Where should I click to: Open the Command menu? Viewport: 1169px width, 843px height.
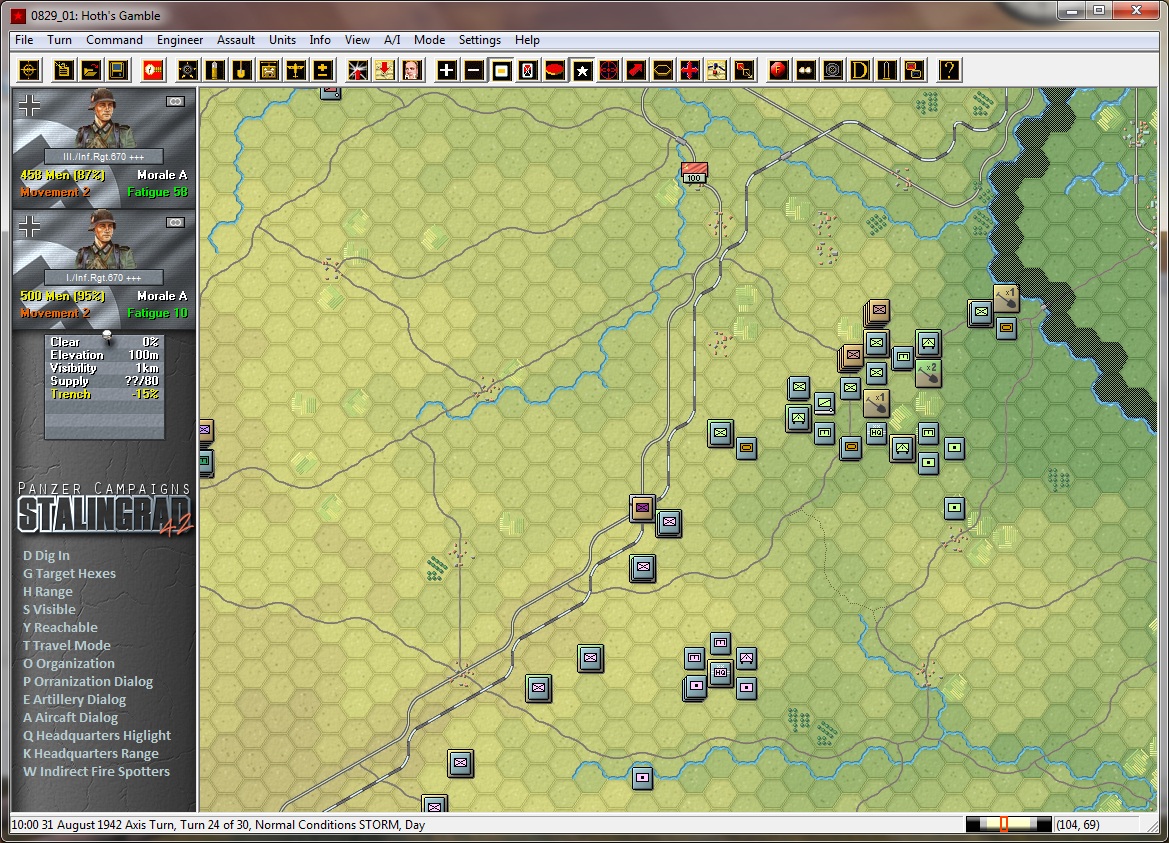pos(114,40)
